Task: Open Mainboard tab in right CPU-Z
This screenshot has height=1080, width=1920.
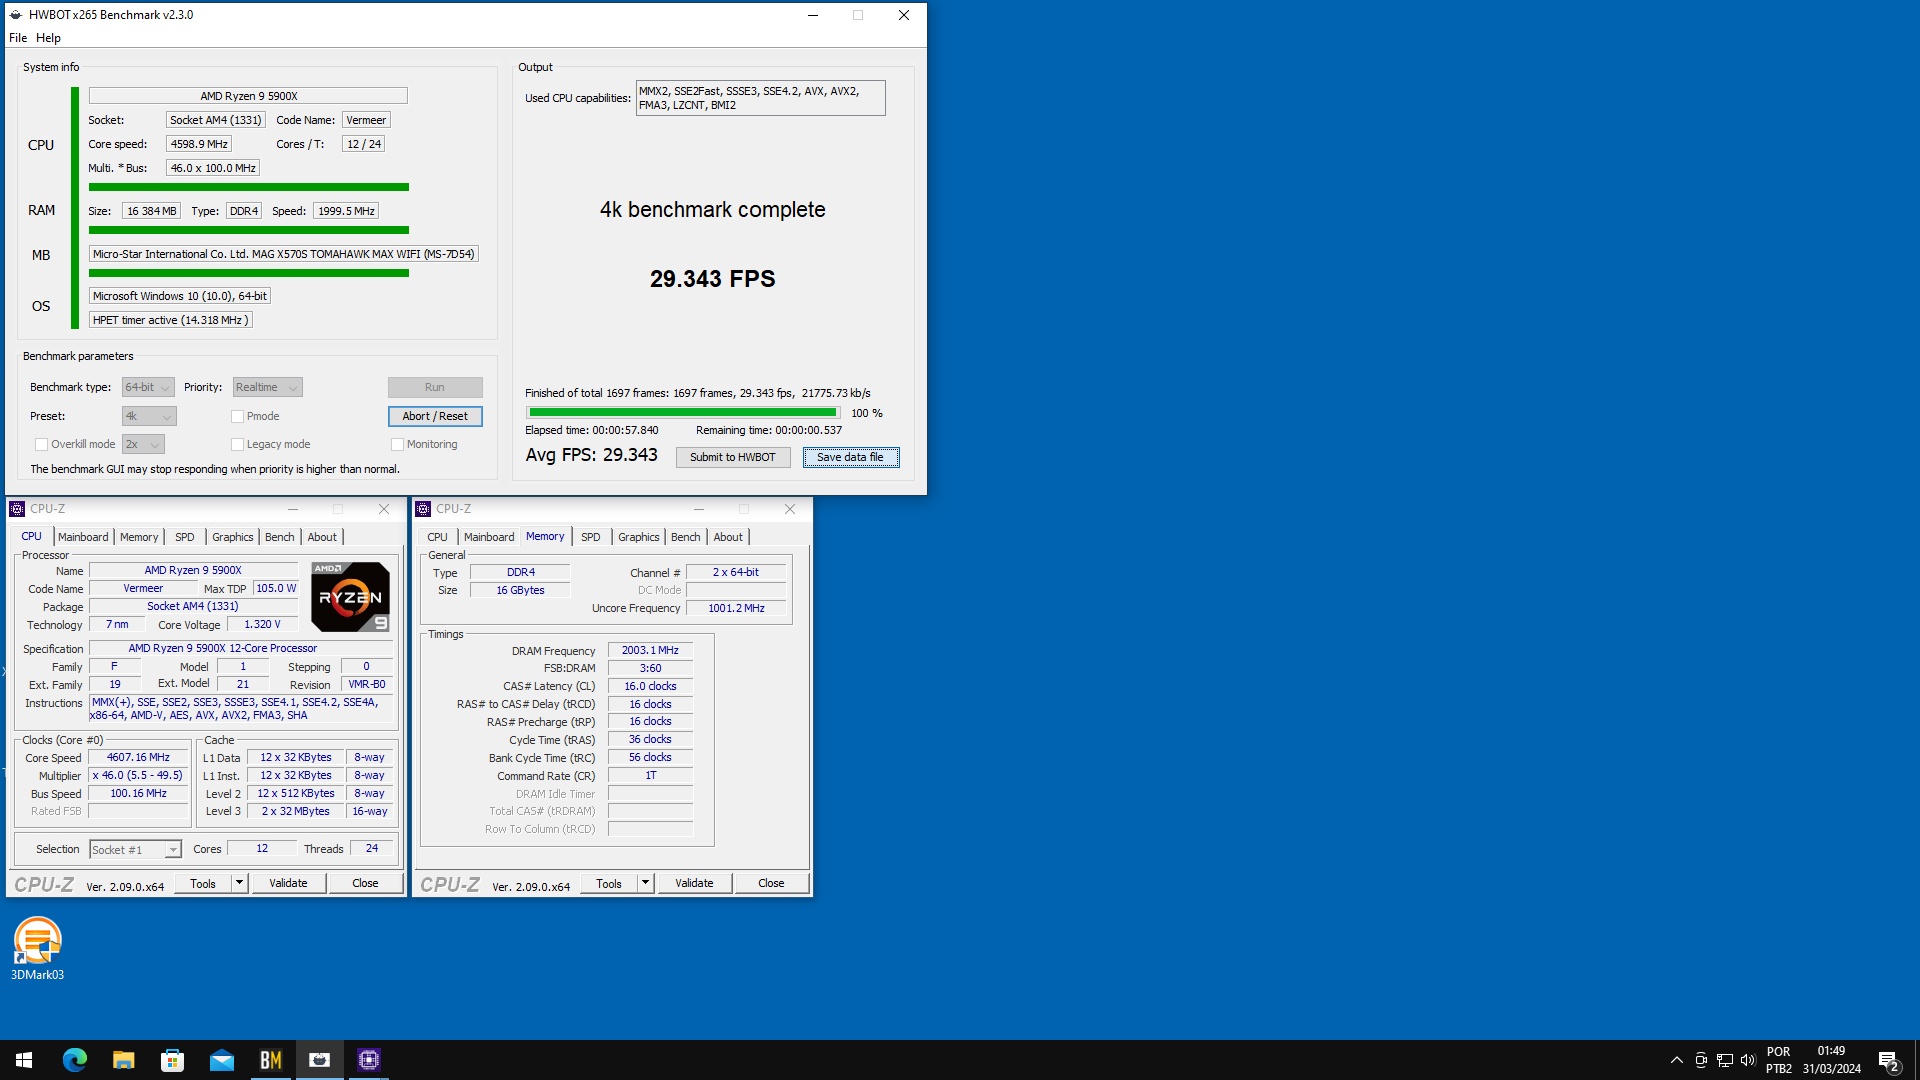Action: pyautogui.click(x=489, y=537)
